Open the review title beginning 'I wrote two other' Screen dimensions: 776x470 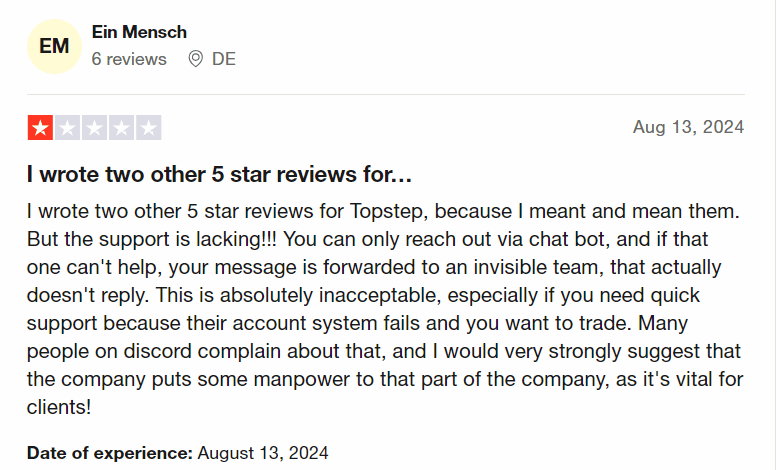220,175
